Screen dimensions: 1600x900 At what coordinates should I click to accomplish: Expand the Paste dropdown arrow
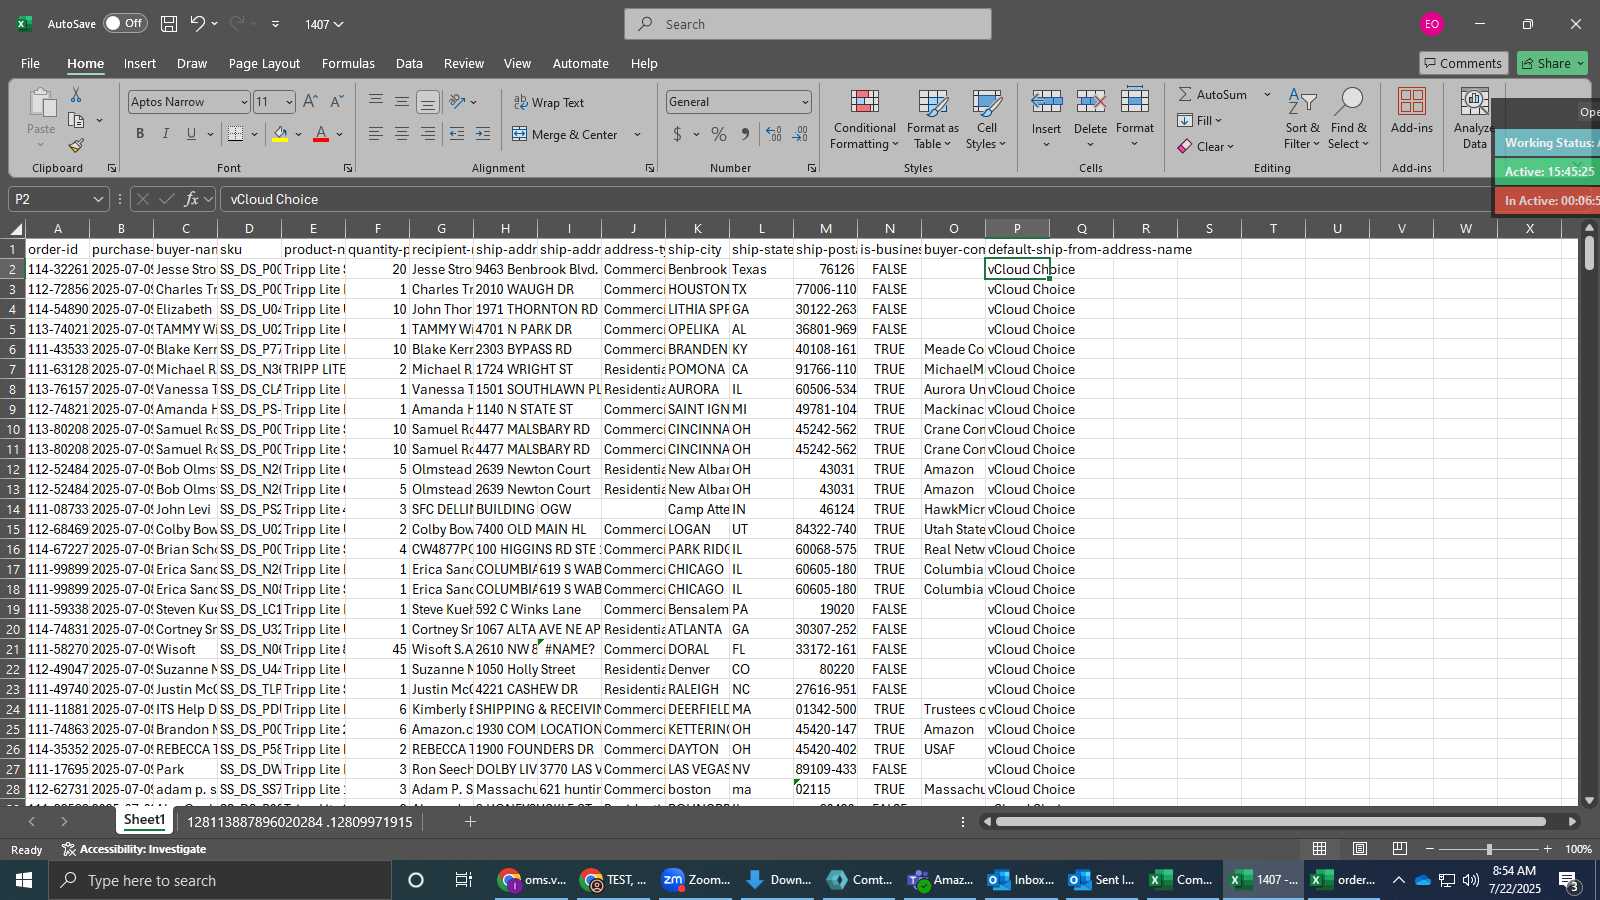(x=41, y=144)
